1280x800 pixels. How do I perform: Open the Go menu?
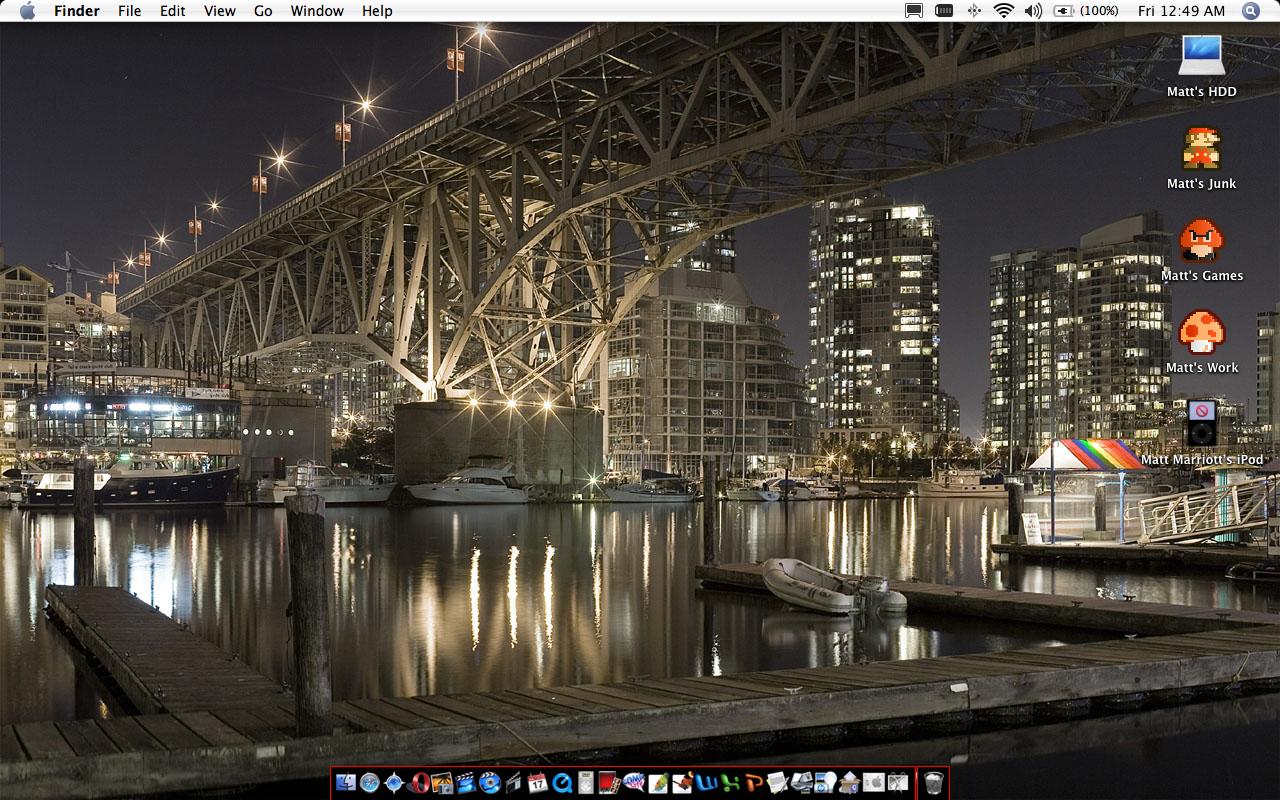click(263, 11)
